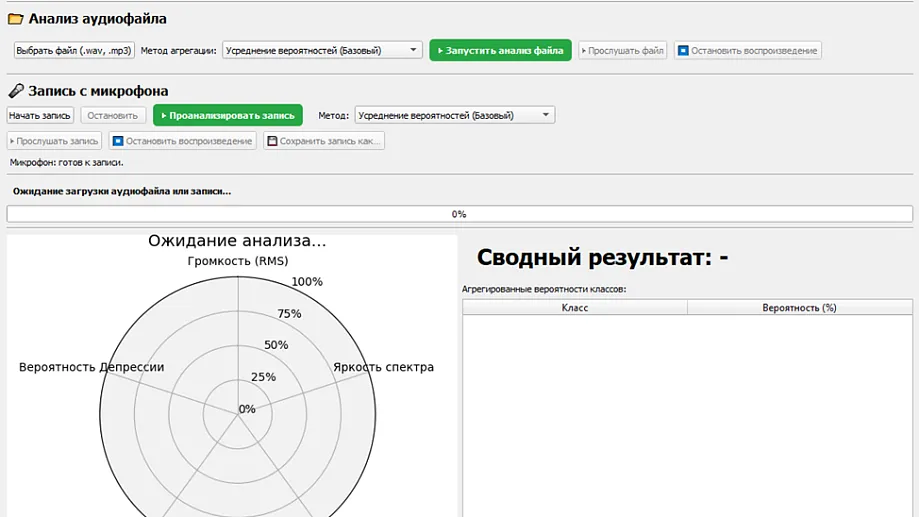Click the folder icon beside Анализ аудиофайла
919x517 pixels.
[16, 19]
